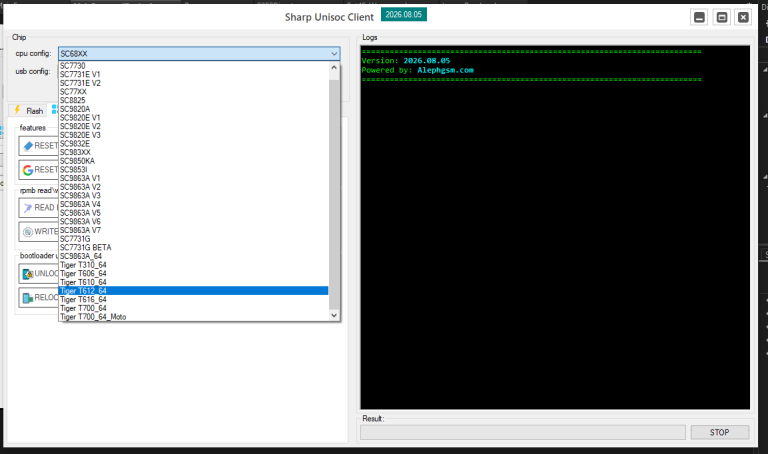Pick SC9820E V2 from the list
This screenshot has width=768, height=454.
pos(193,126)
